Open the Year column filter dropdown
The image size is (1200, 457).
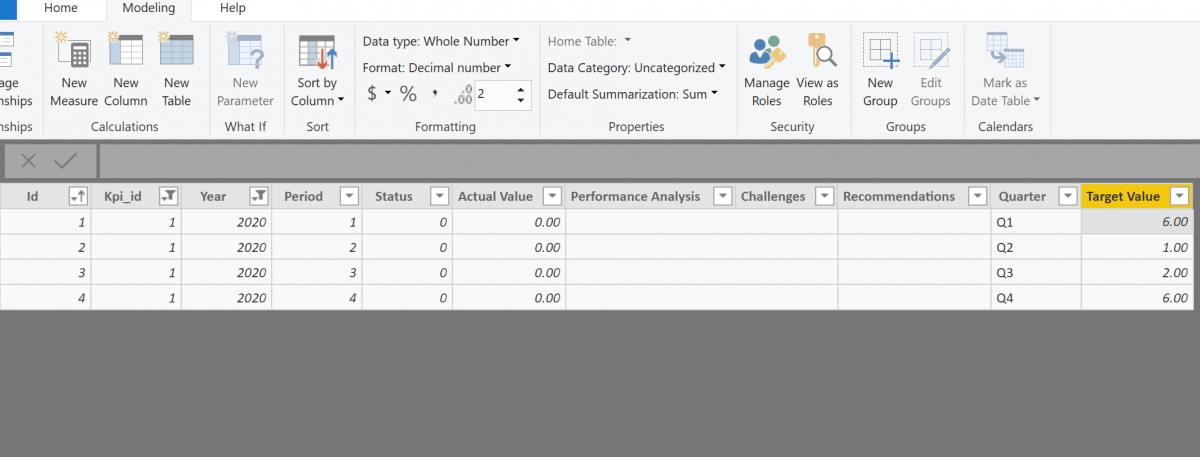259,196
